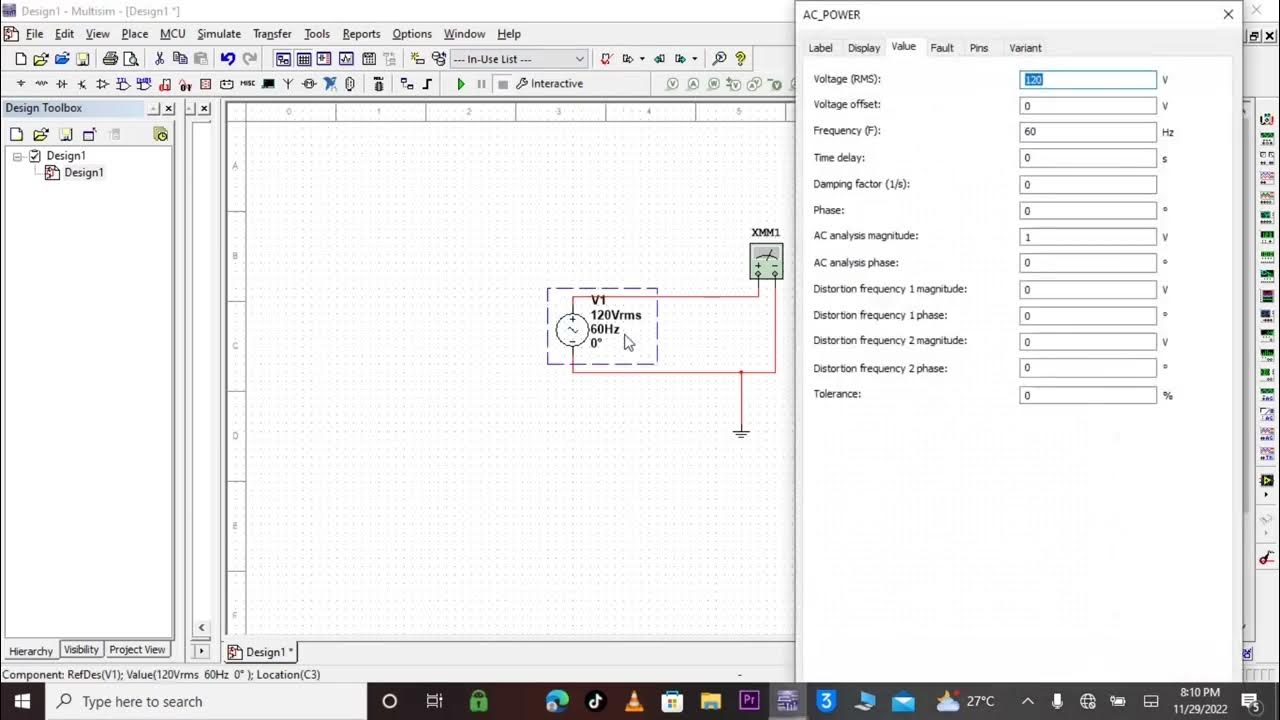
Task: Place a MISC component
Action: (x=247, y=84)
